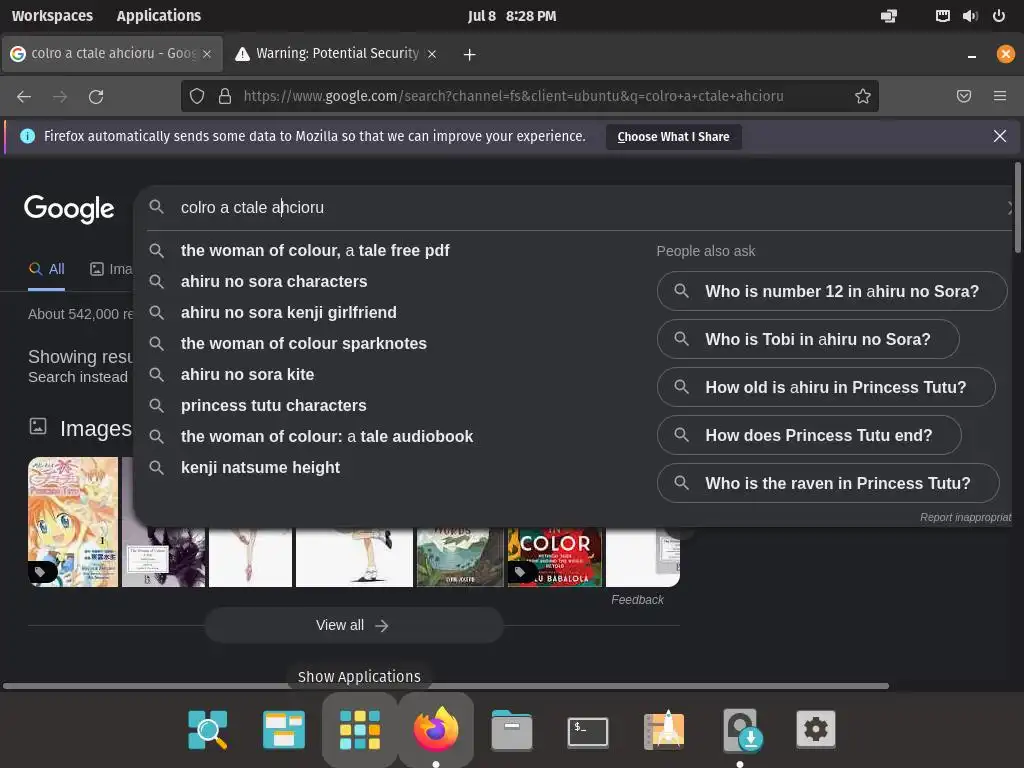Open the rocket launcher app in the dock
The width and height of the screenshot is (1024, 768).
tap(664, 729)
